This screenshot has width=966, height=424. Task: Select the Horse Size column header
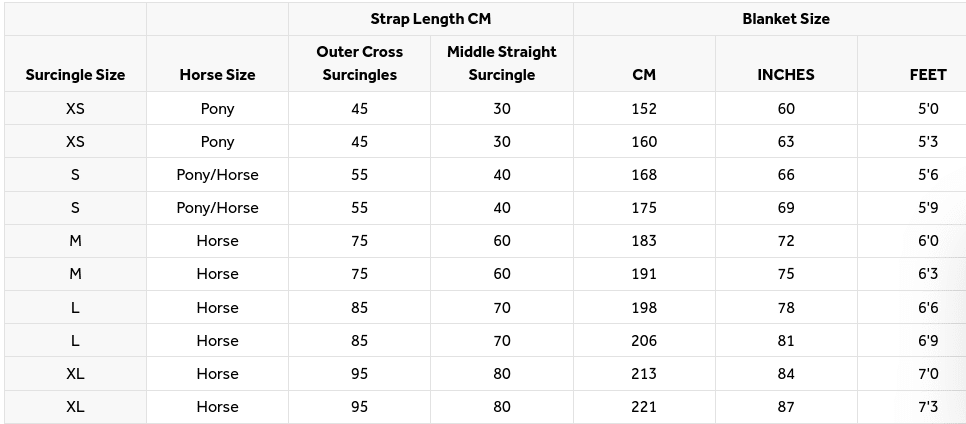217,75
